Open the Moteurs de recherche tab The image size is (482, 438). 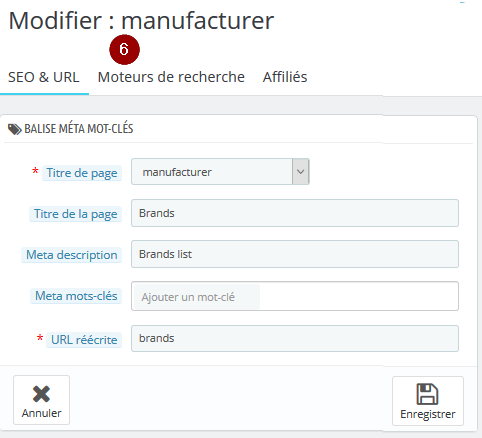(x=171, y=77)
